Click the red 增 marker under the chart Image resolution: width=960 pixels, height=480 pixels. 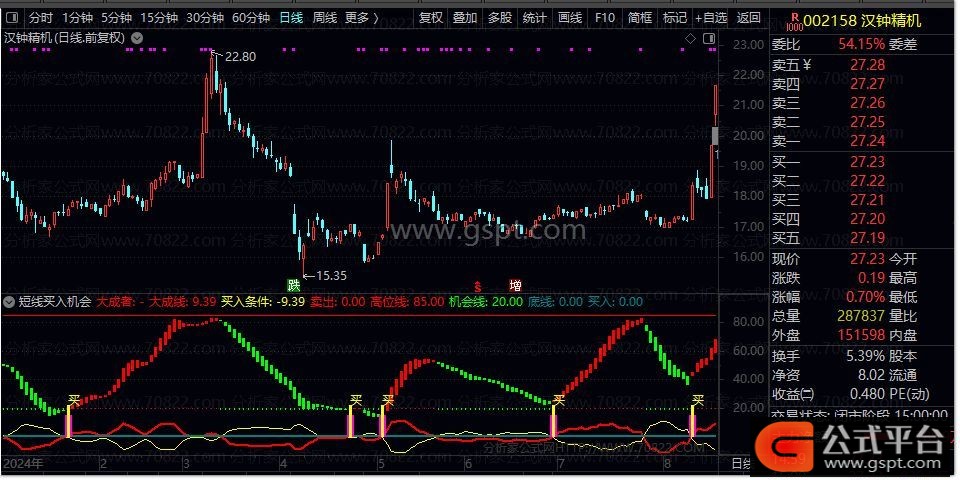(x=515, y=286)
